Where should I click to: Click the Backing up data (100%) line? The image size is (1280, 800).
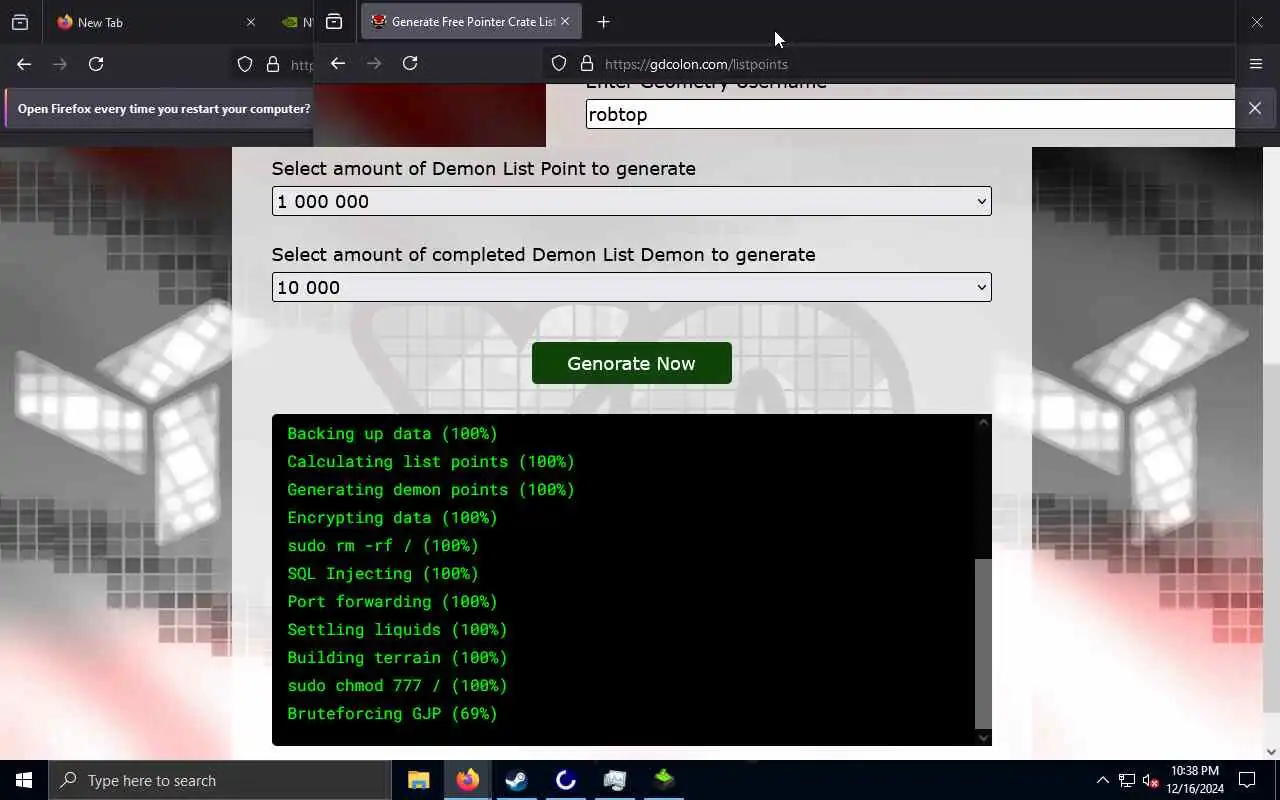tap(392, 433)
